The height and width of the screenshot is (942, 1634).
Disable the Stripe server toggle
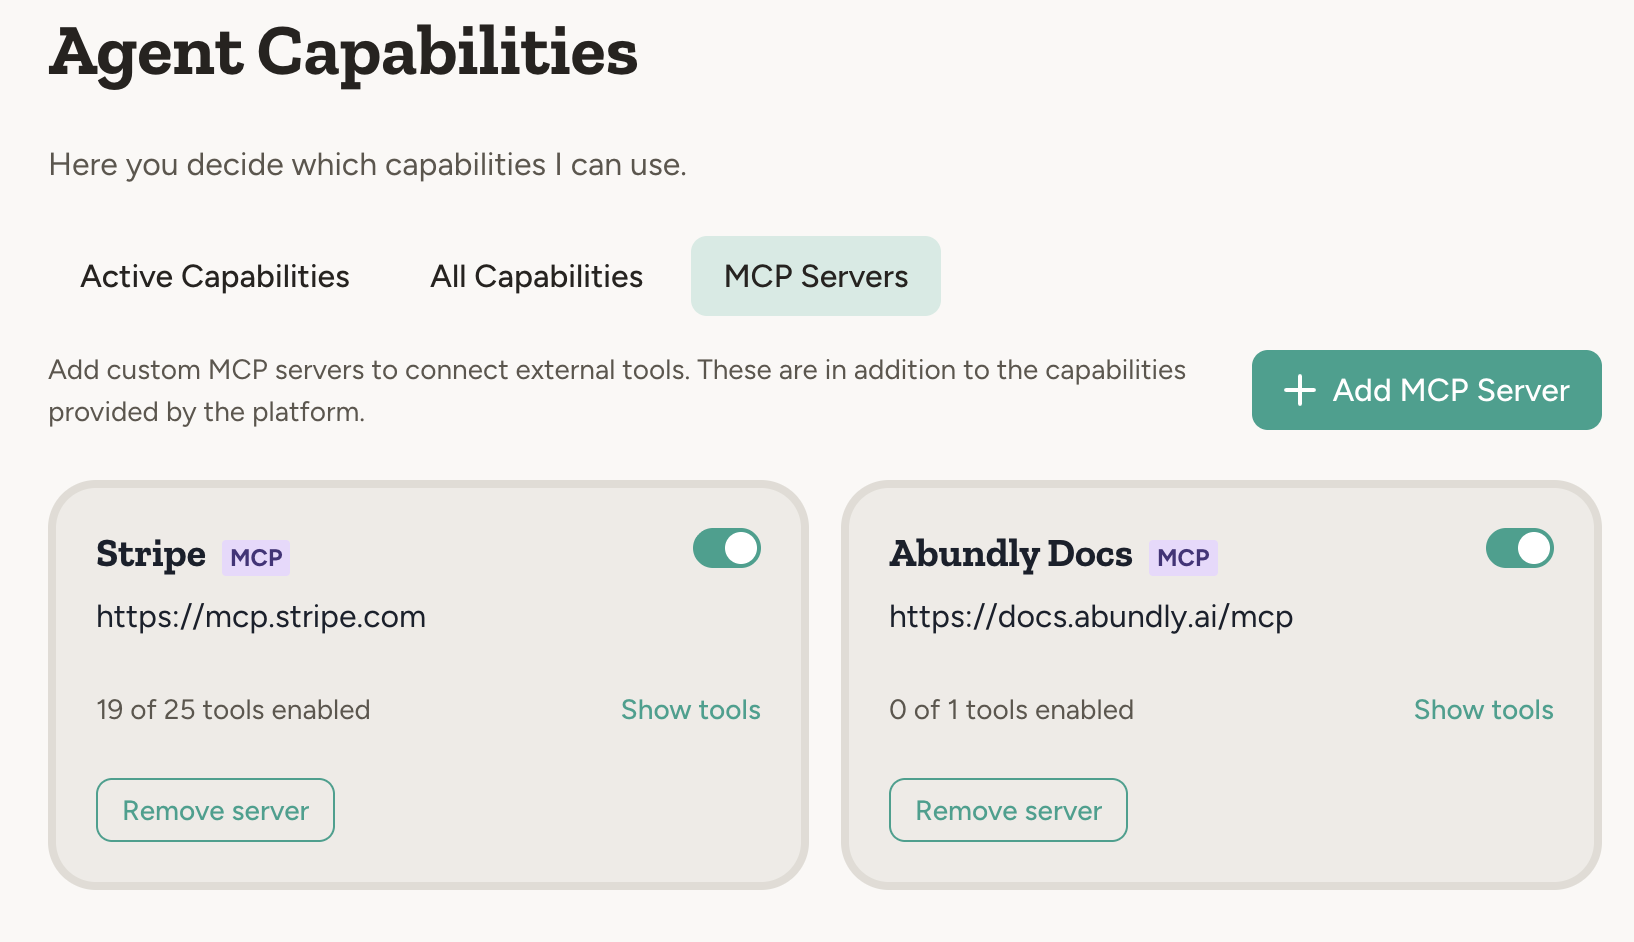tap(727, 548)
